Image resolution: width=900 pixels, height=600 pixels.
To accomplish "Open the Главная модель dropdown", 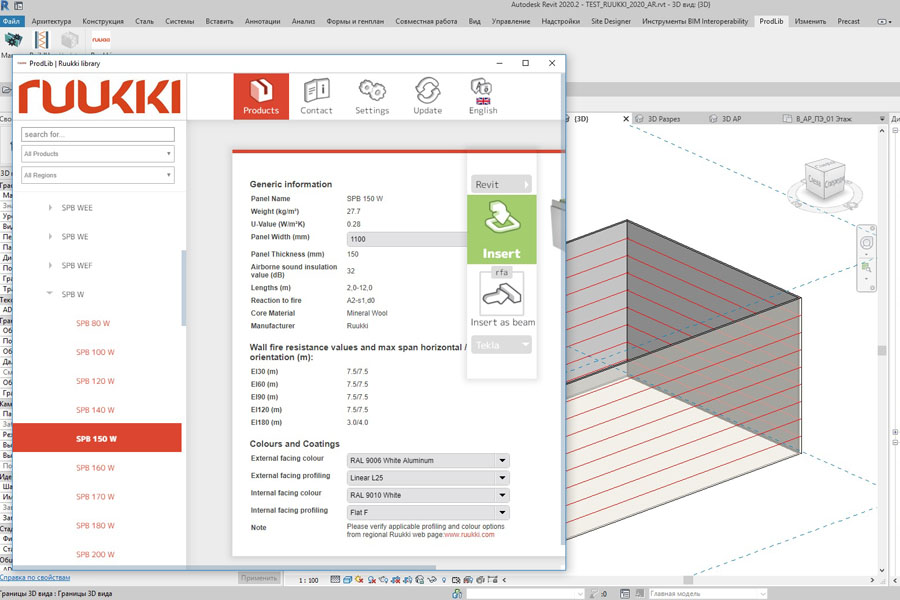I will (x=708, y=594).
